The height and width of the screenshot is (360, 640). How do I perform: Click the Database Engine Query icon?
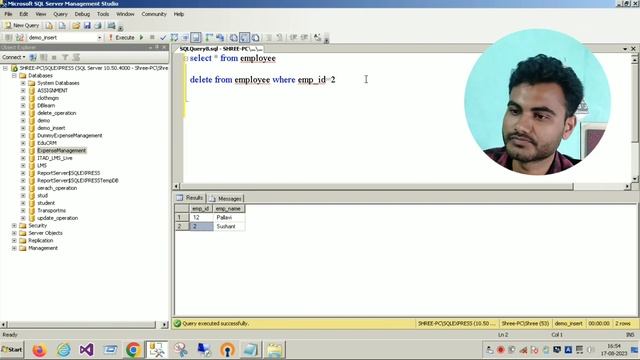pos(49,25)
